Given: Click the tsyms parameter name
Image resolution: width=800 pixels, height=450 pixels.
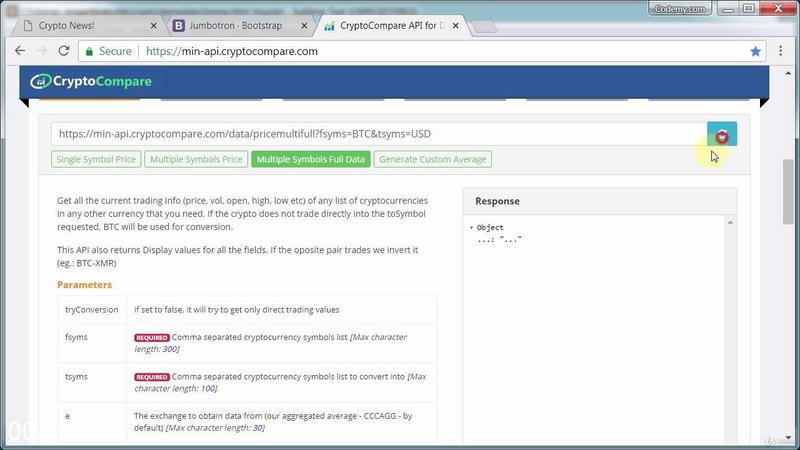Looking at the screenshot, I should click(76, 377).
